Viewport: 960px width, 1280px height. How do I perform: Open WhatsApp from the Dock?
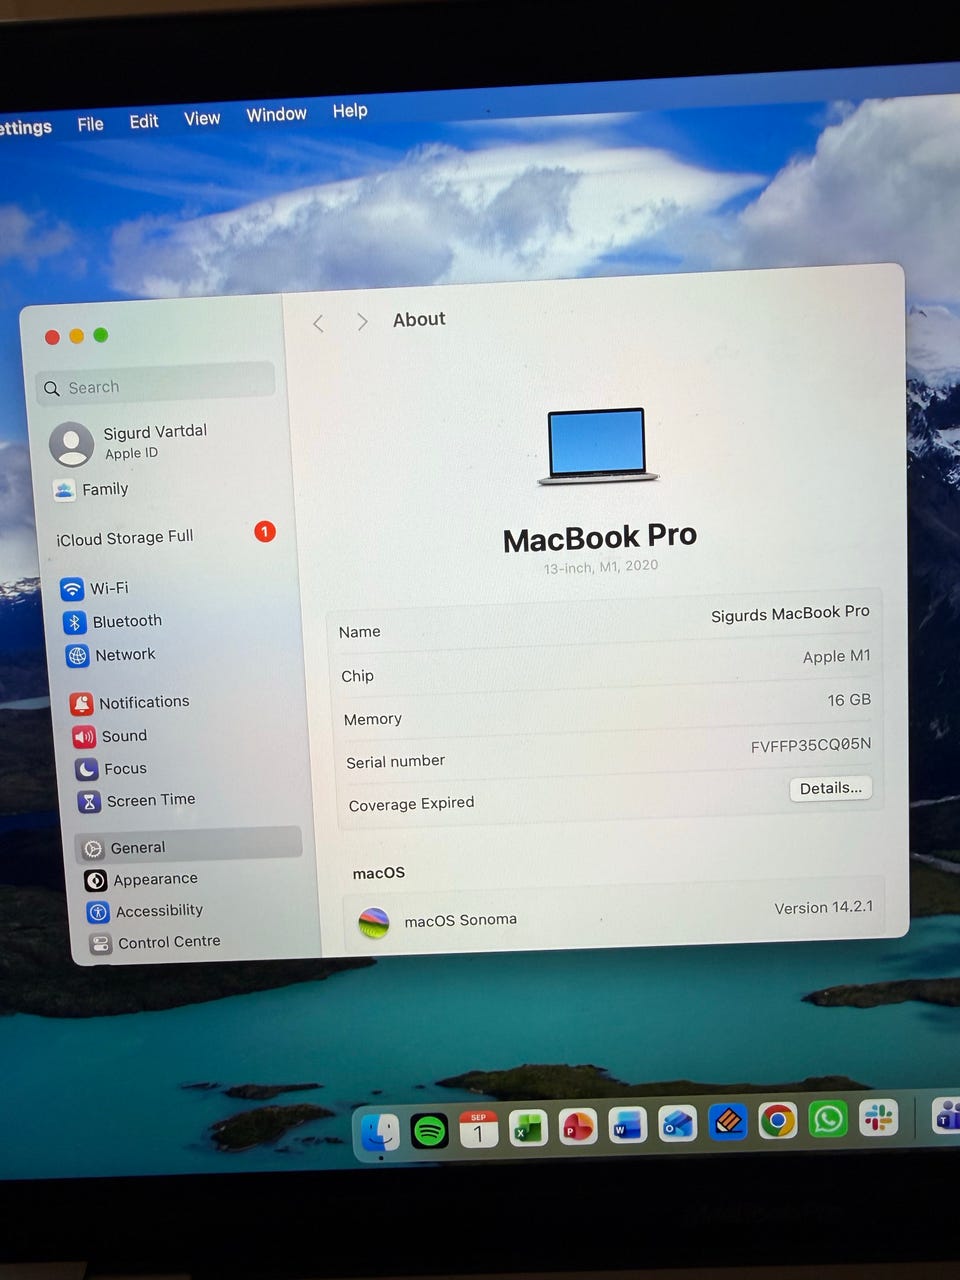[828, 1119]
